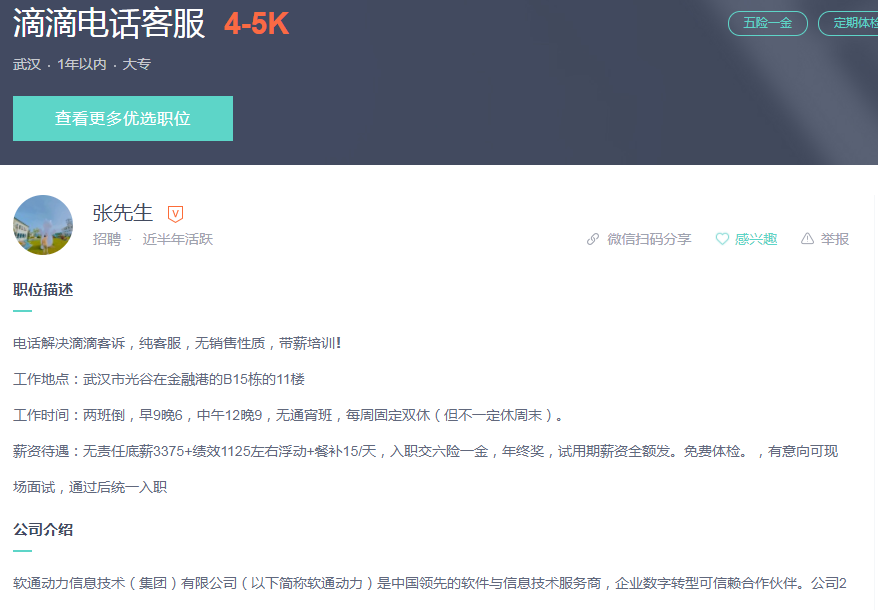This screenshot has width=878, height=610.
Task: Click the 定期体检 benefit tag
Action: (x=848, y=23)
